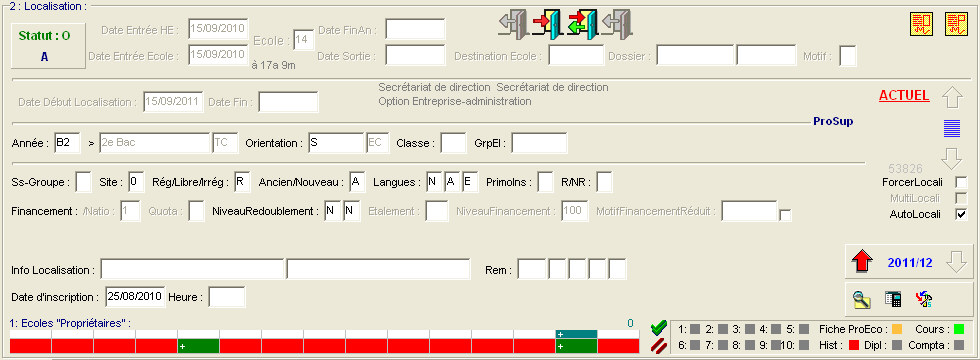Click the Heure input field
Viewport: 980px width, 360px height.
click(x=227, y=297)
